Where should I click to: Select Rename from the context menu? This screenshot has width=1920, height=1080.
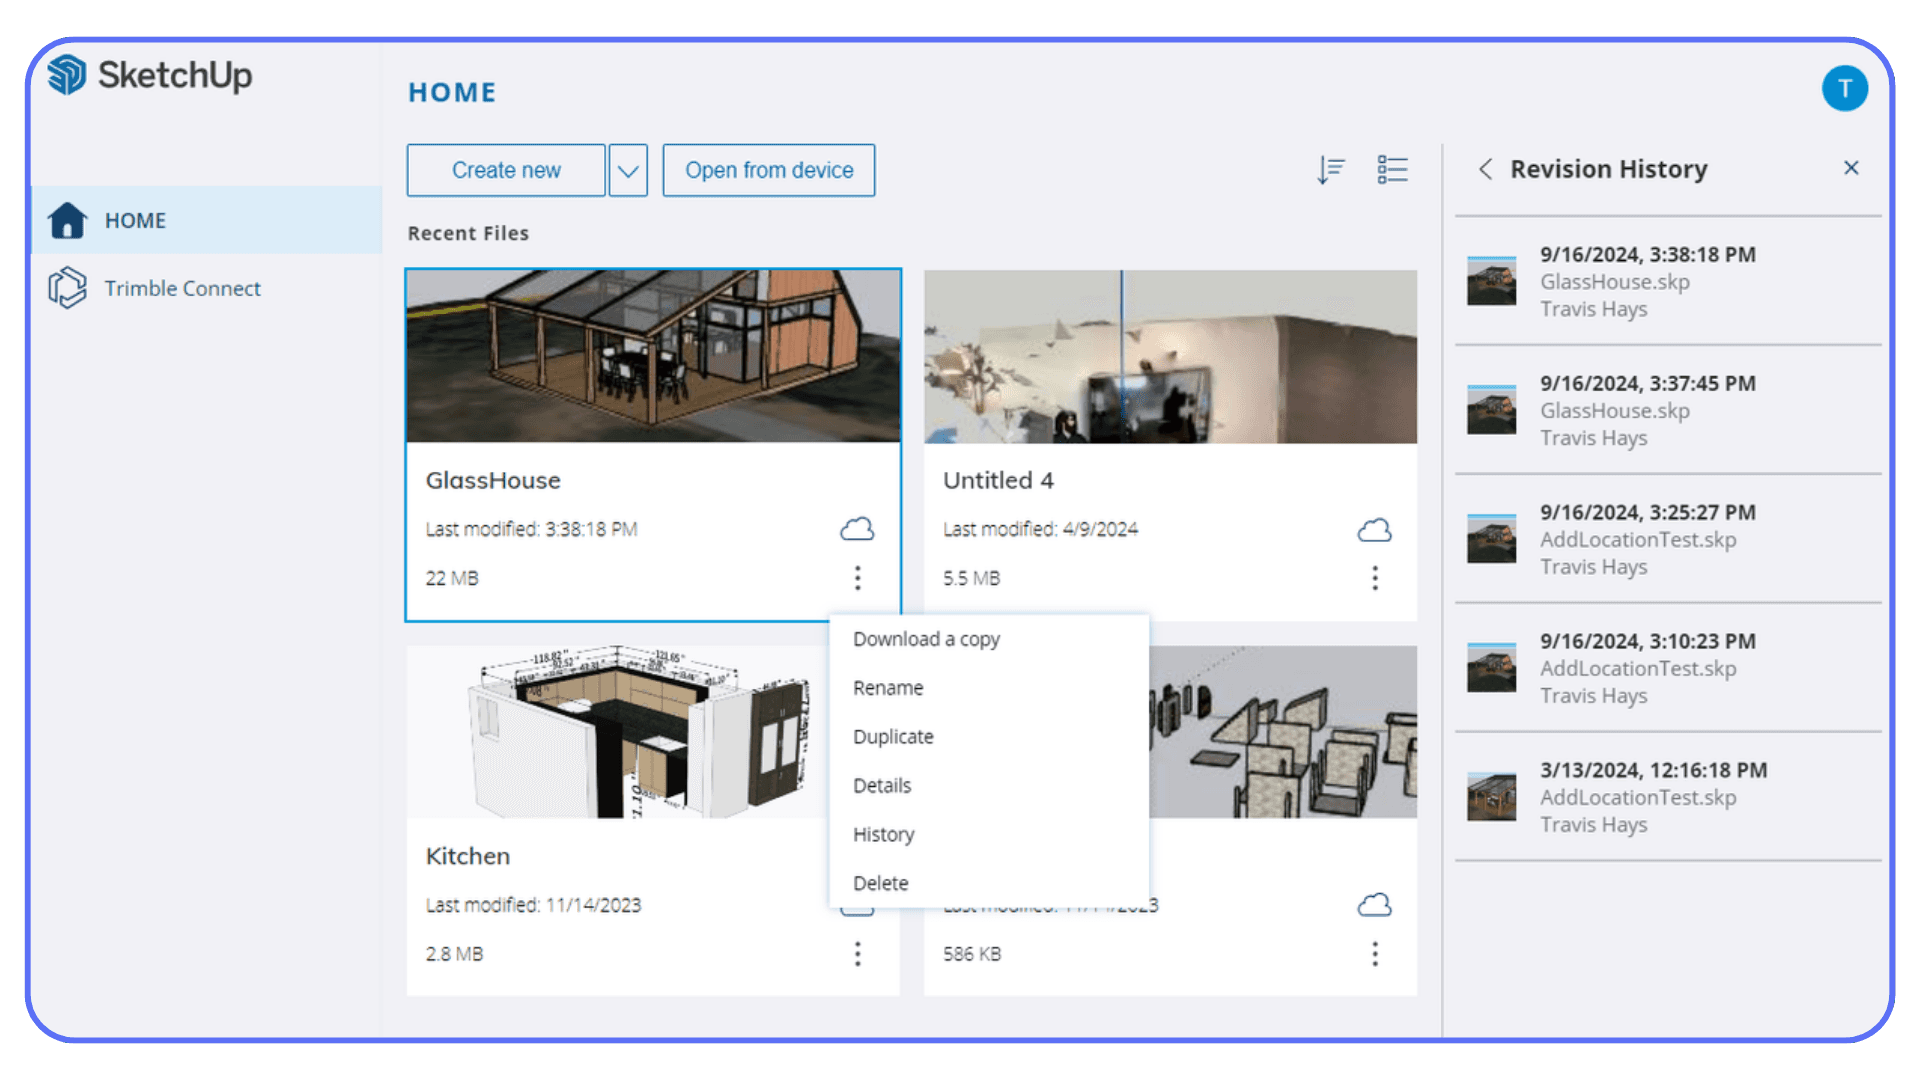click(x=888, y=687)
